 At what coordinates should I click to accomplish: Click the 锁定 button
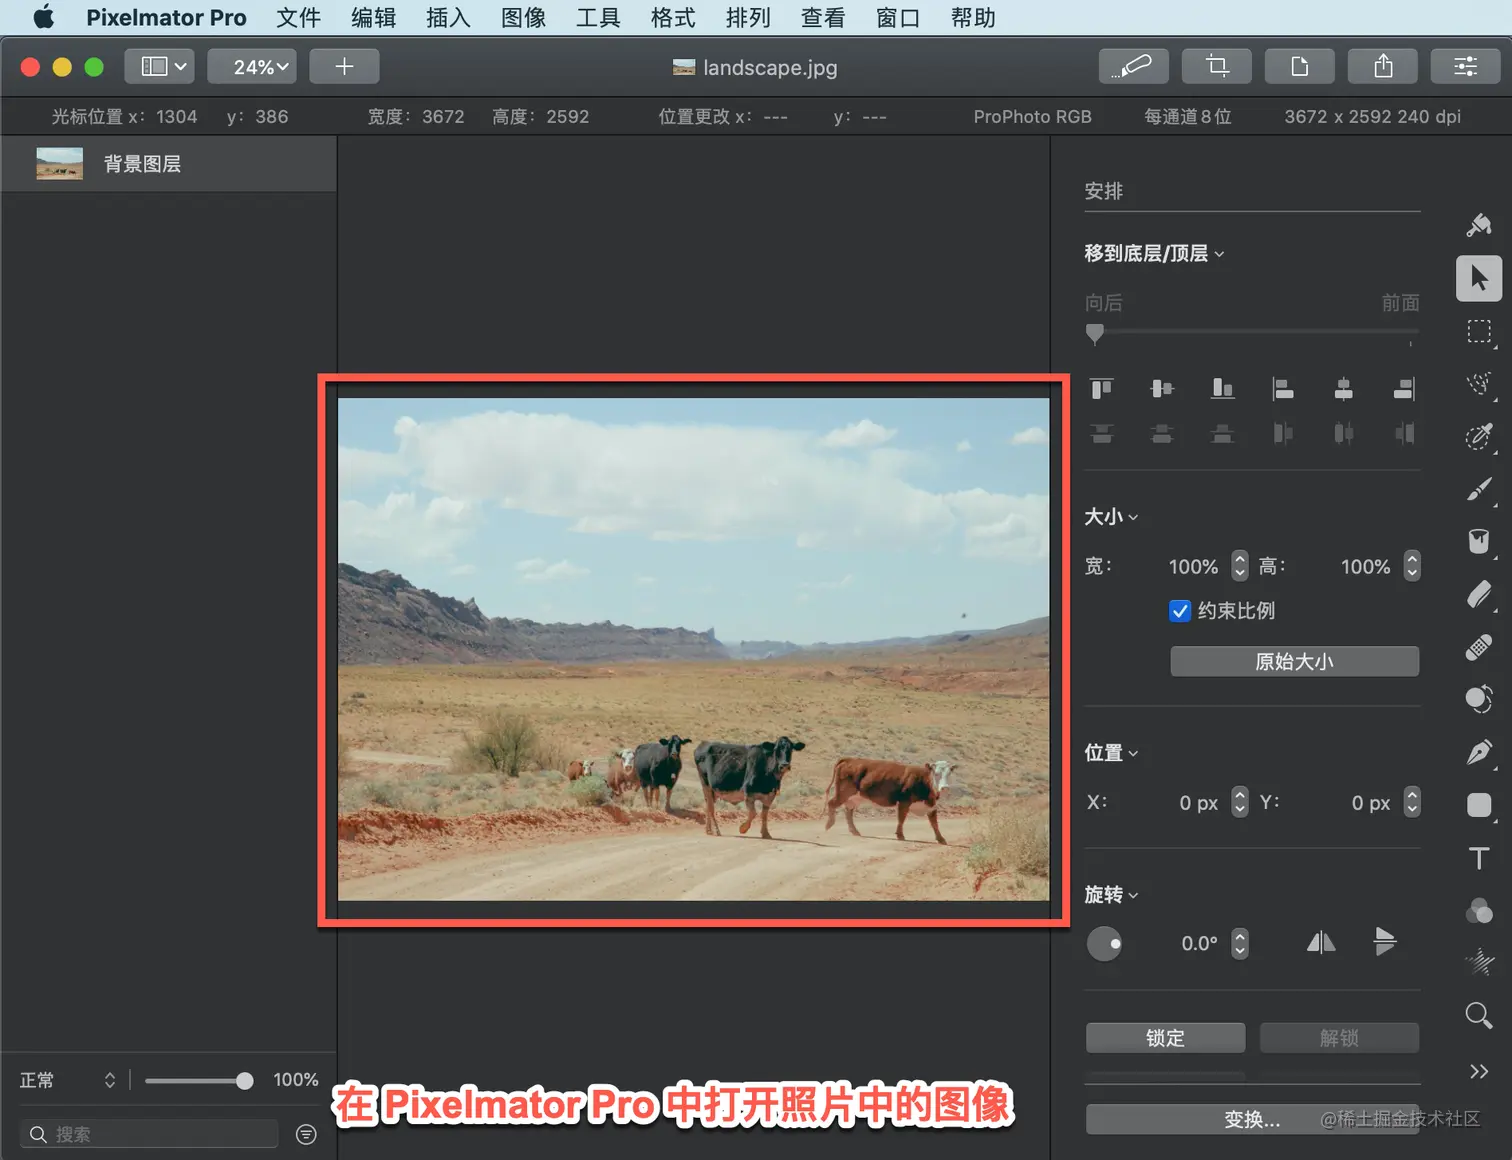tap(1166, 1038)
